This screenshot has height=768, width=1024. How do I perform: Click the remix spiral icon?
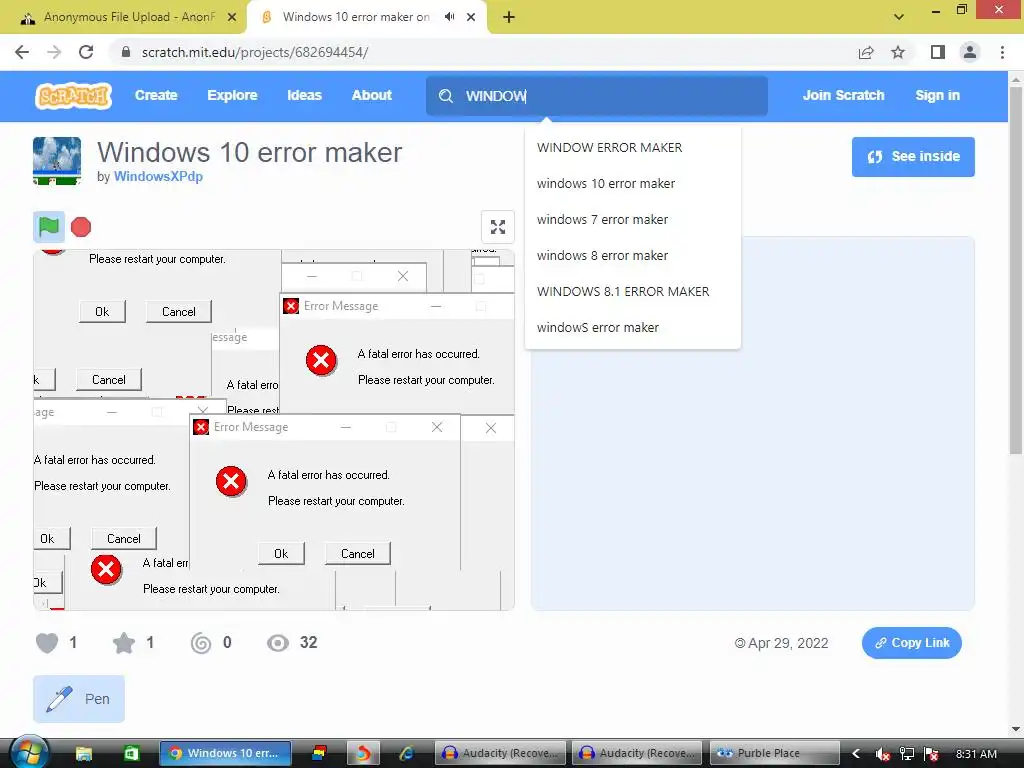pyautogui.click(x=200, y=643)
